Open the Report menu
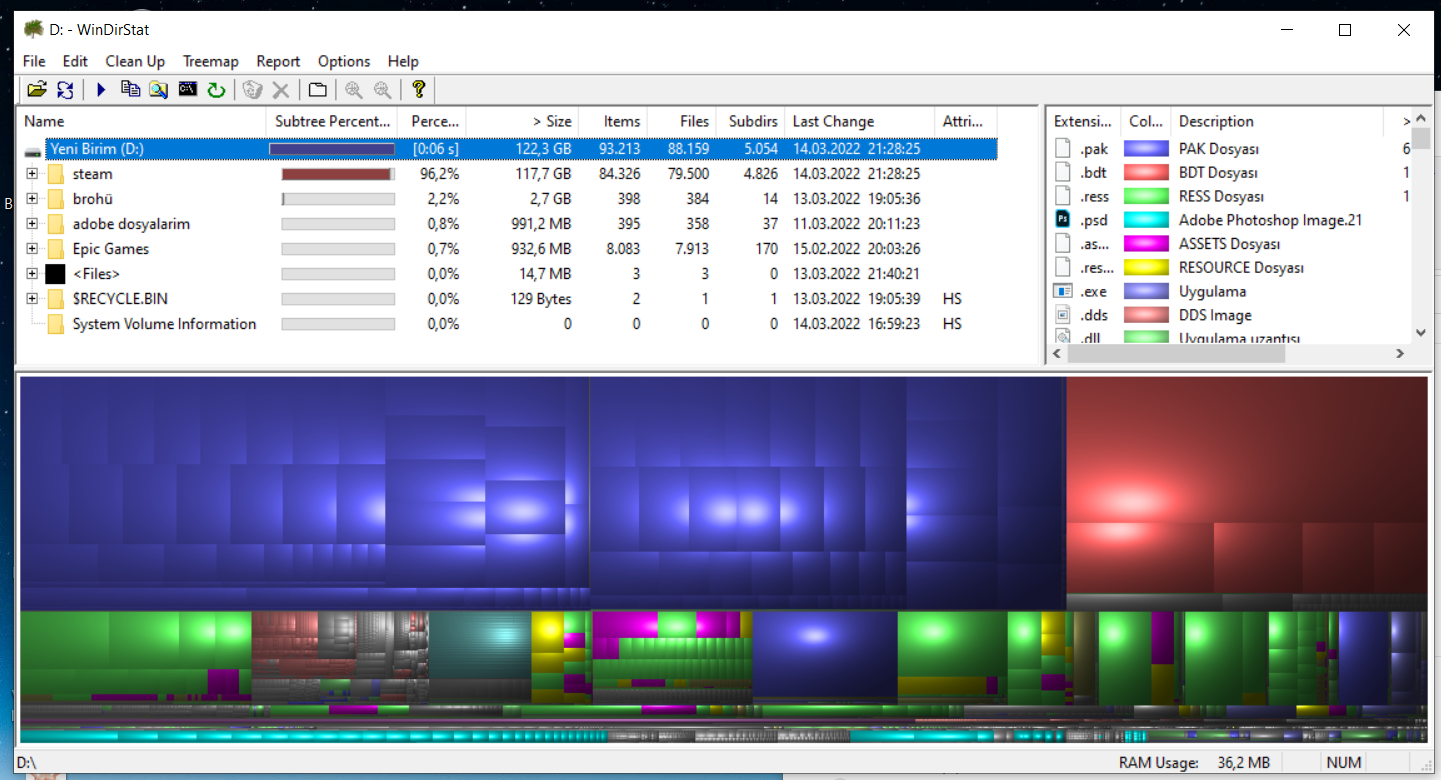This screenshot has width=1441, height=780. (x=278, y=61)
